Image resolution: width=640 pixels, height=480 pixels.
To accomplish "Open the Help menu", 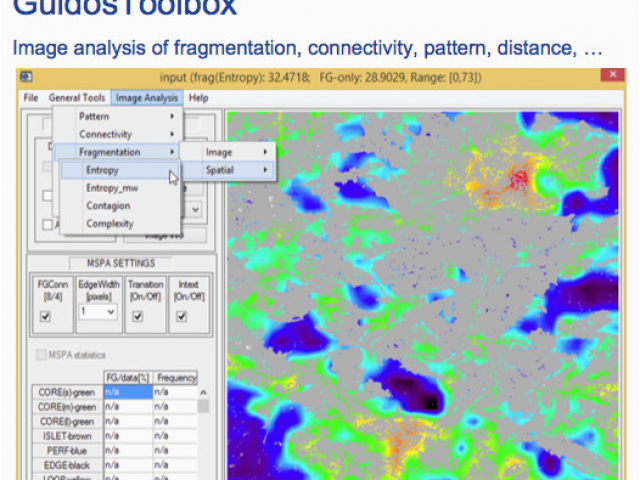I will pos(198,98).
